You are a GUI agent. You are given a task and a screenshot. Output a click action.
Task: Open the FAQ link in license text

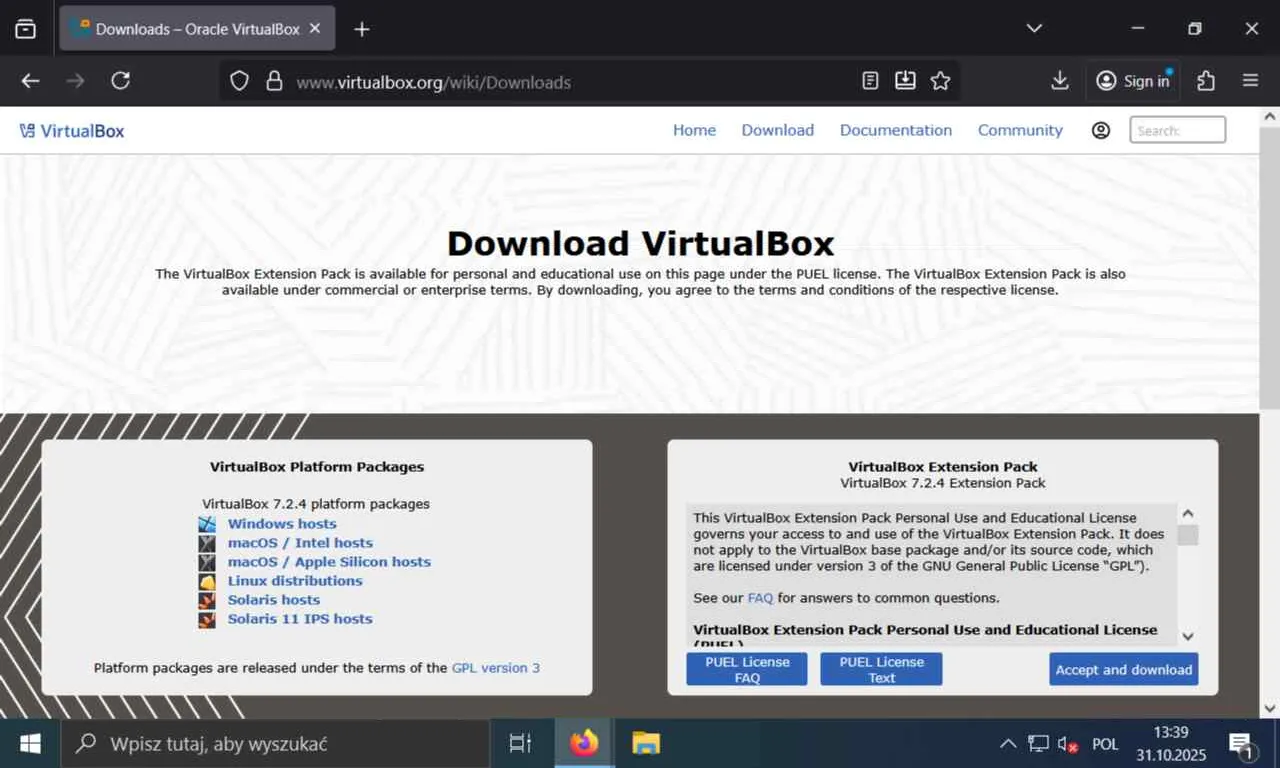tap(760, 598)
